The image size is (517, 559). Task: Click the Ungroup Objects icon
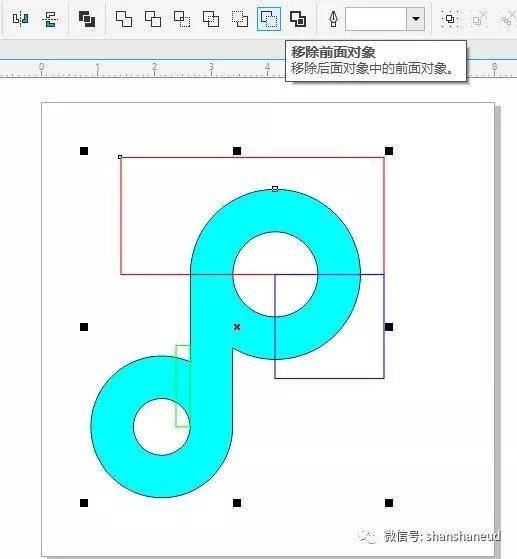(x=478, y=19)
